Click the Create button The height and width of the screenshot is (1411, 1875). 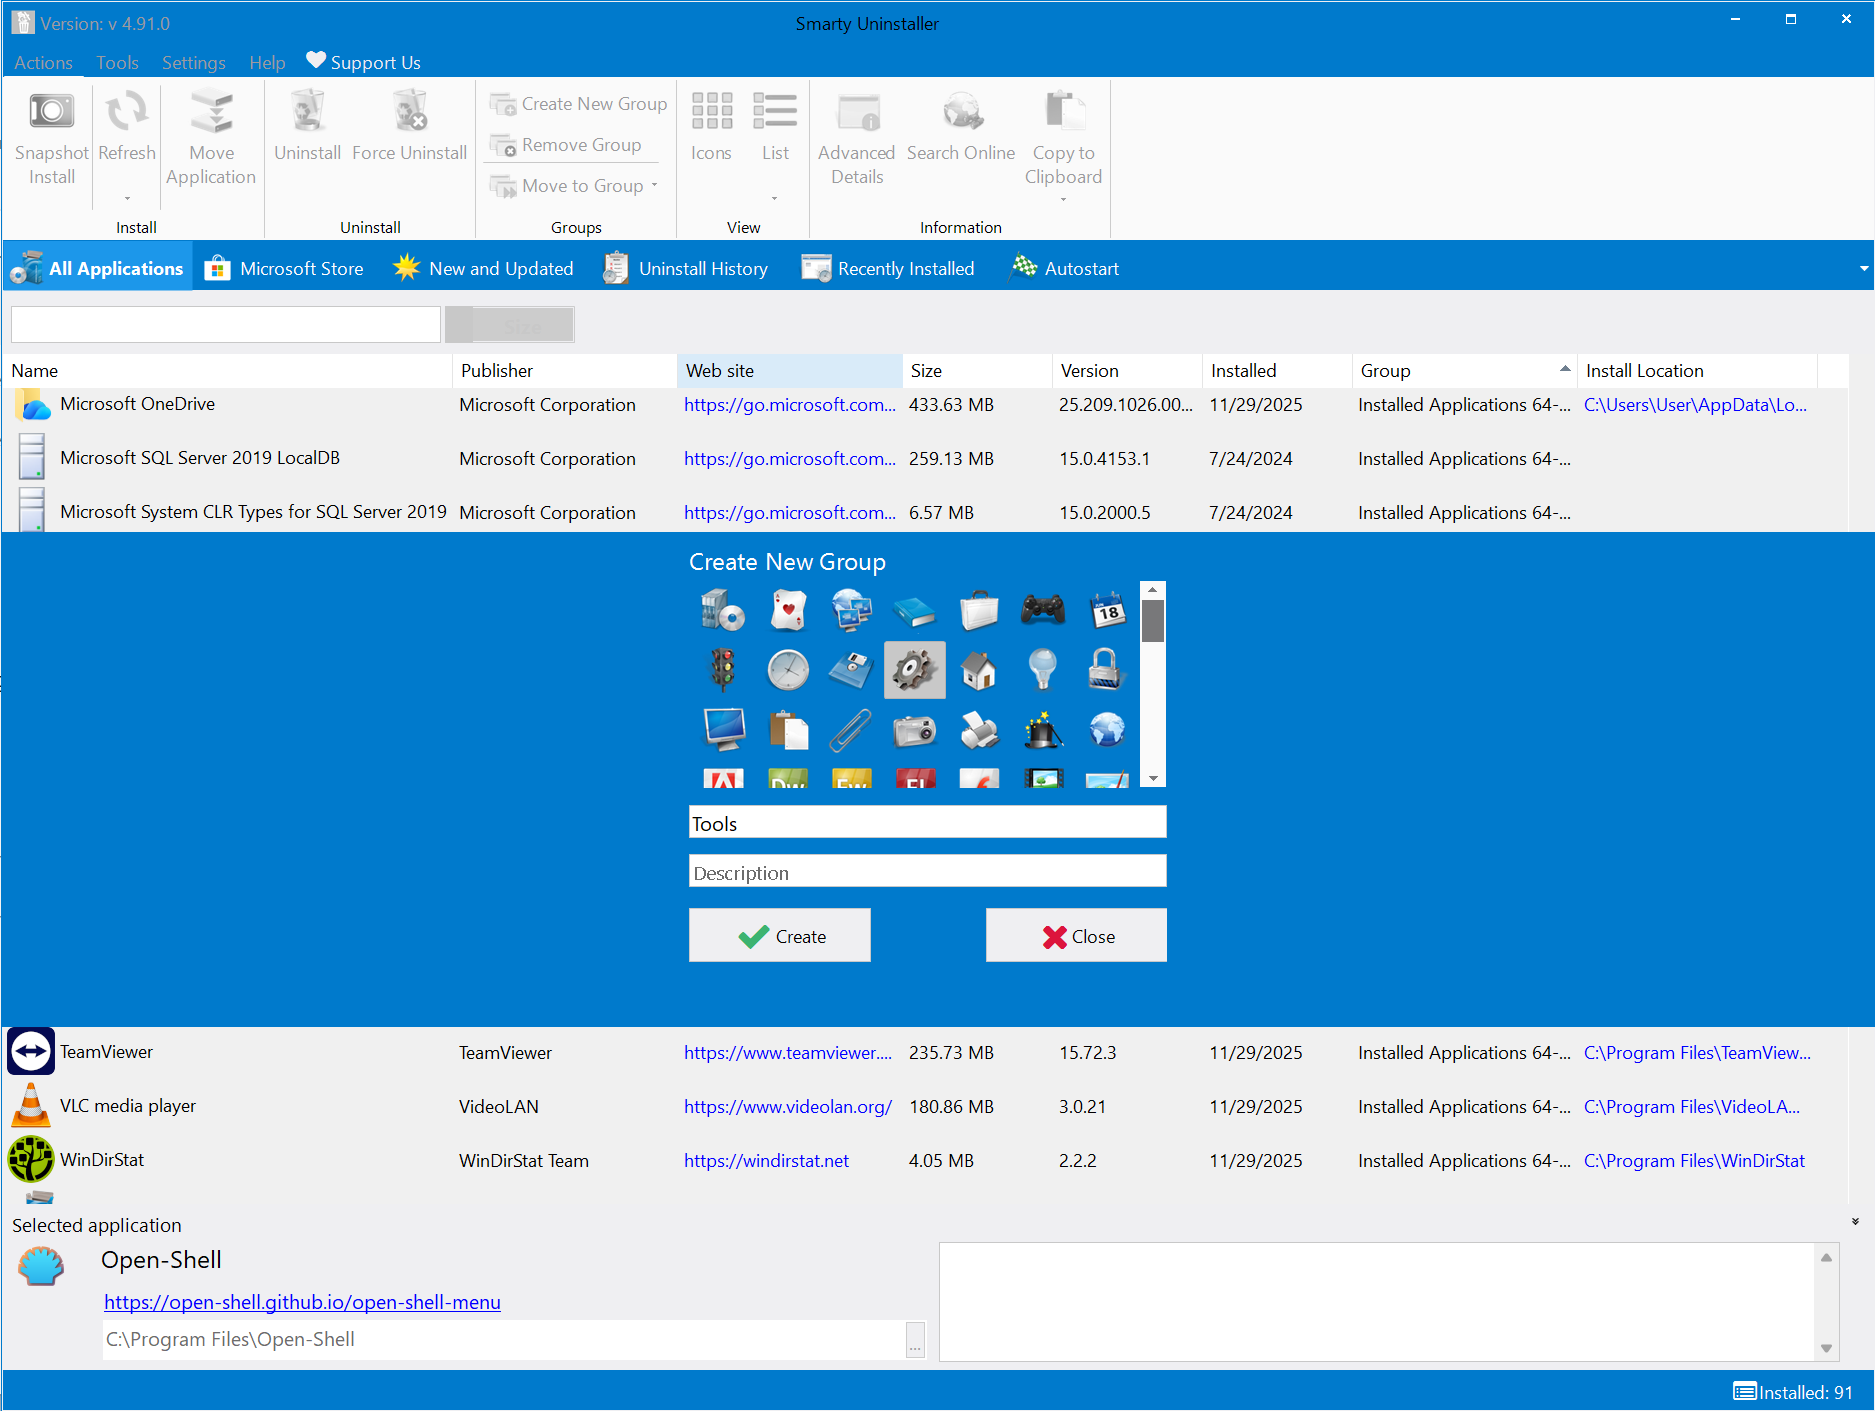pyautogui.click(x=779, y=935)
